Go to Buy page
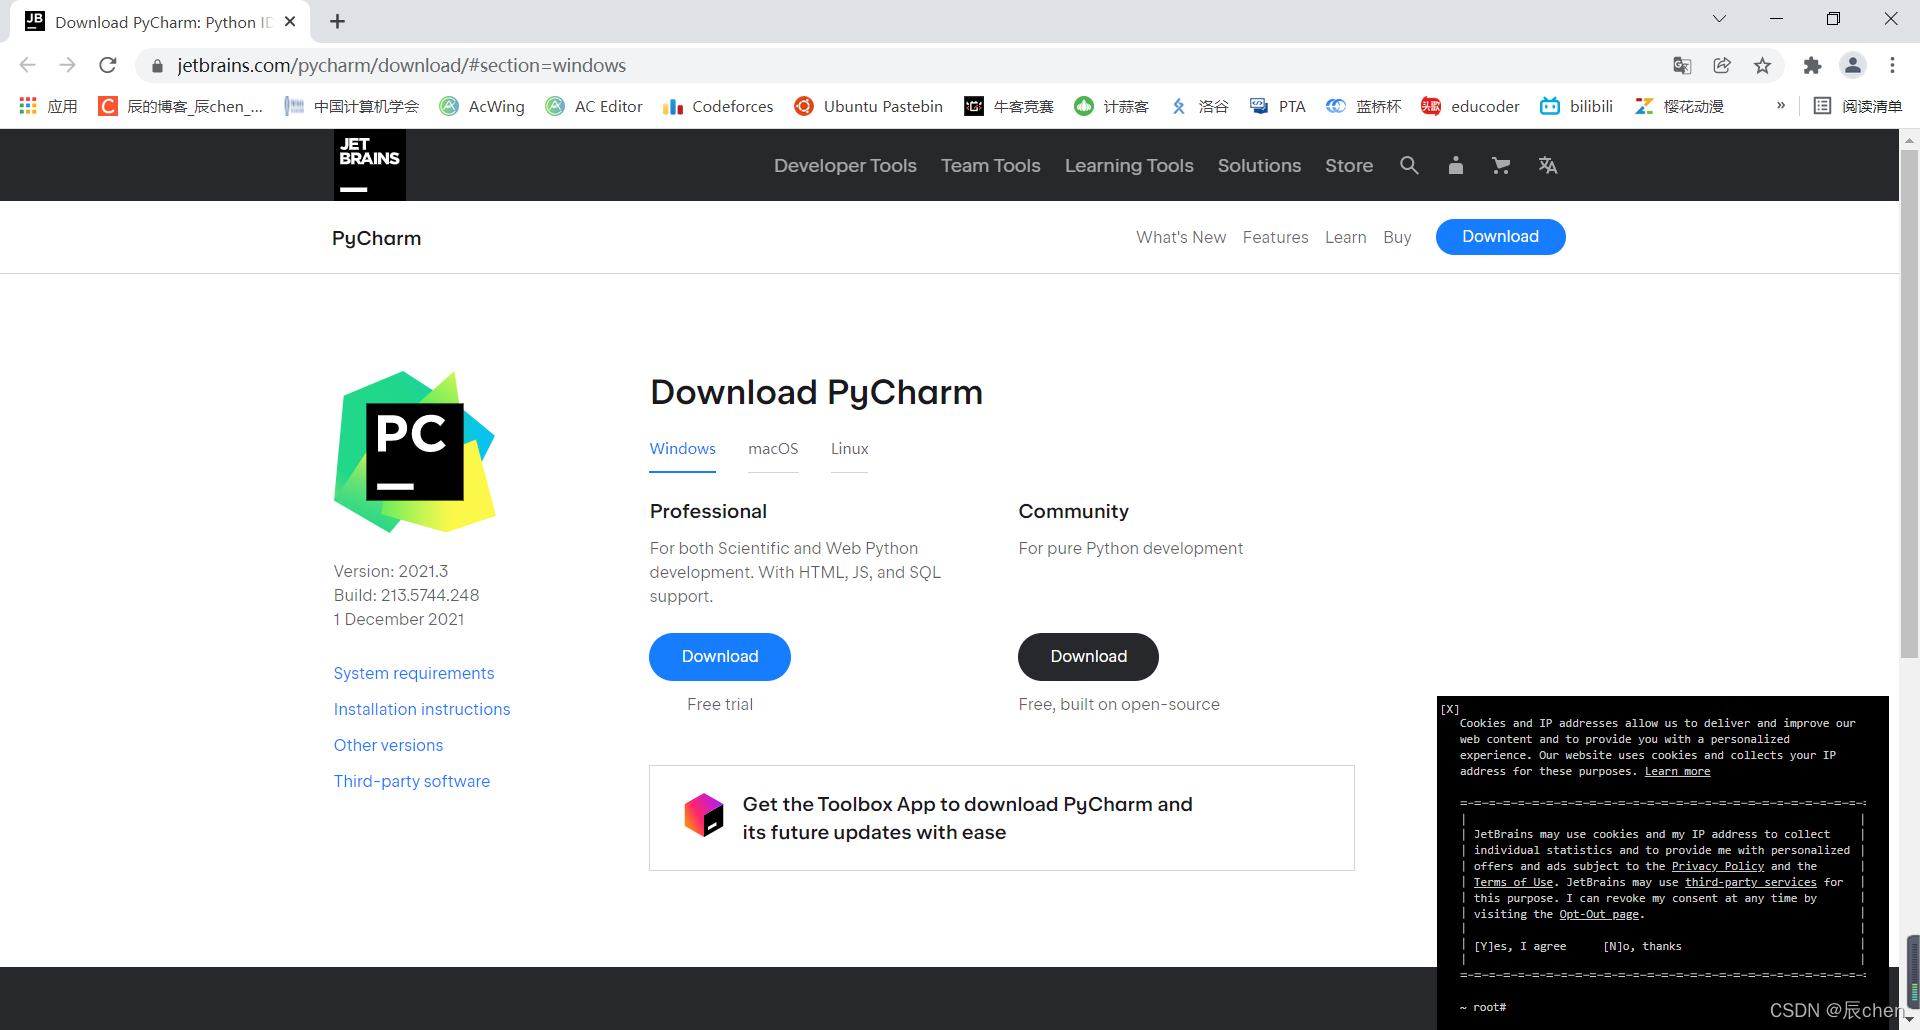1920x1030 pixels. [x=1397, y=237]
